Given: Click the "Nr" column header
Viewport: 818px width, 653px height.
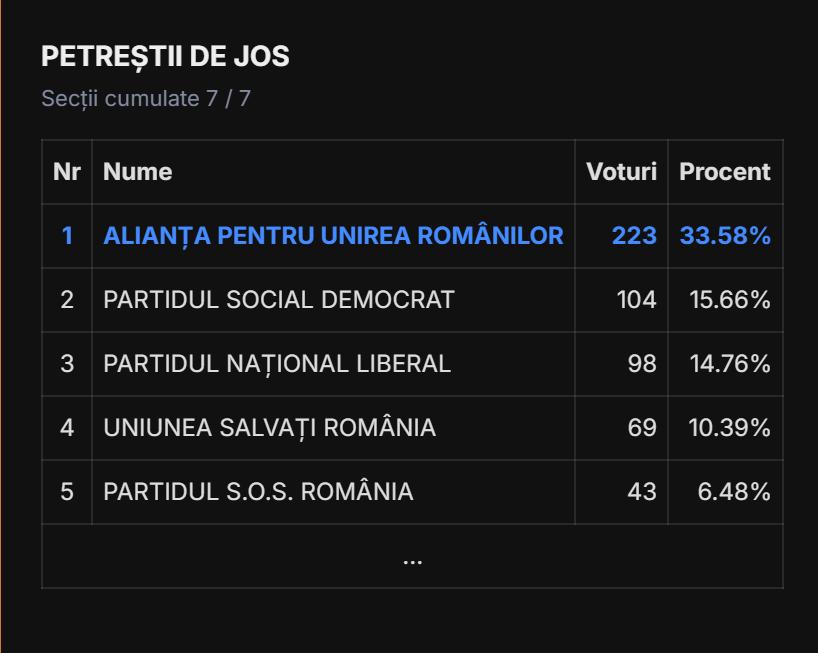Looking at the screenshot, I should [x=67, y=172].
